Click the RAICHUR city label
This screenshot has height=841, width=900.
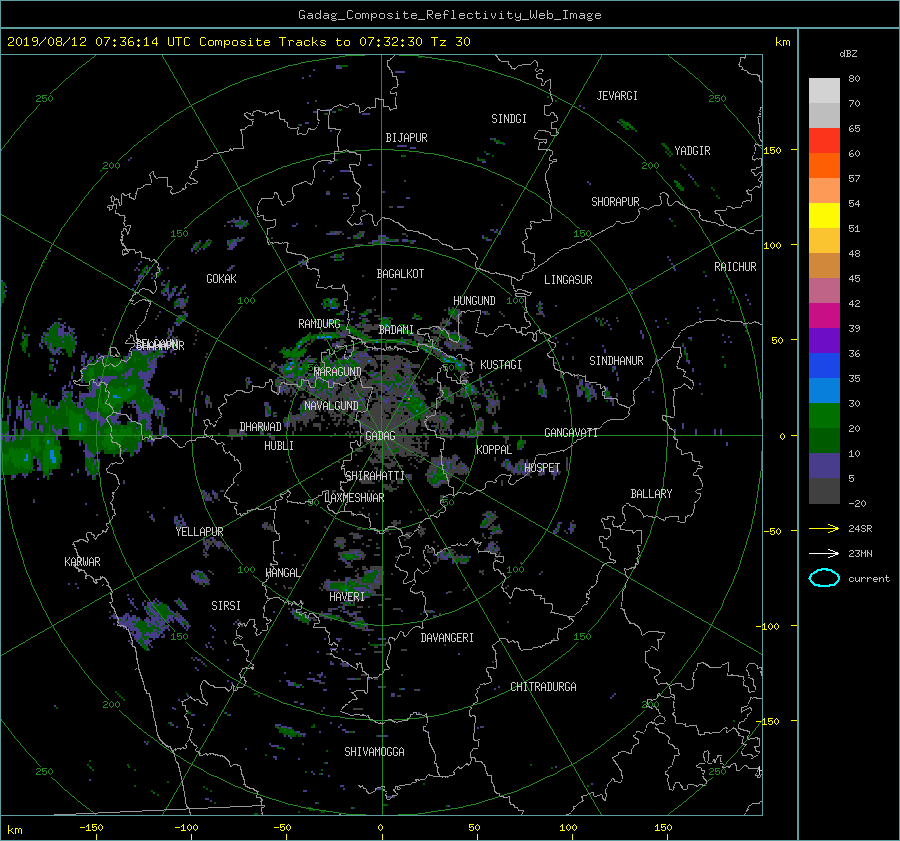pos(735,267)
